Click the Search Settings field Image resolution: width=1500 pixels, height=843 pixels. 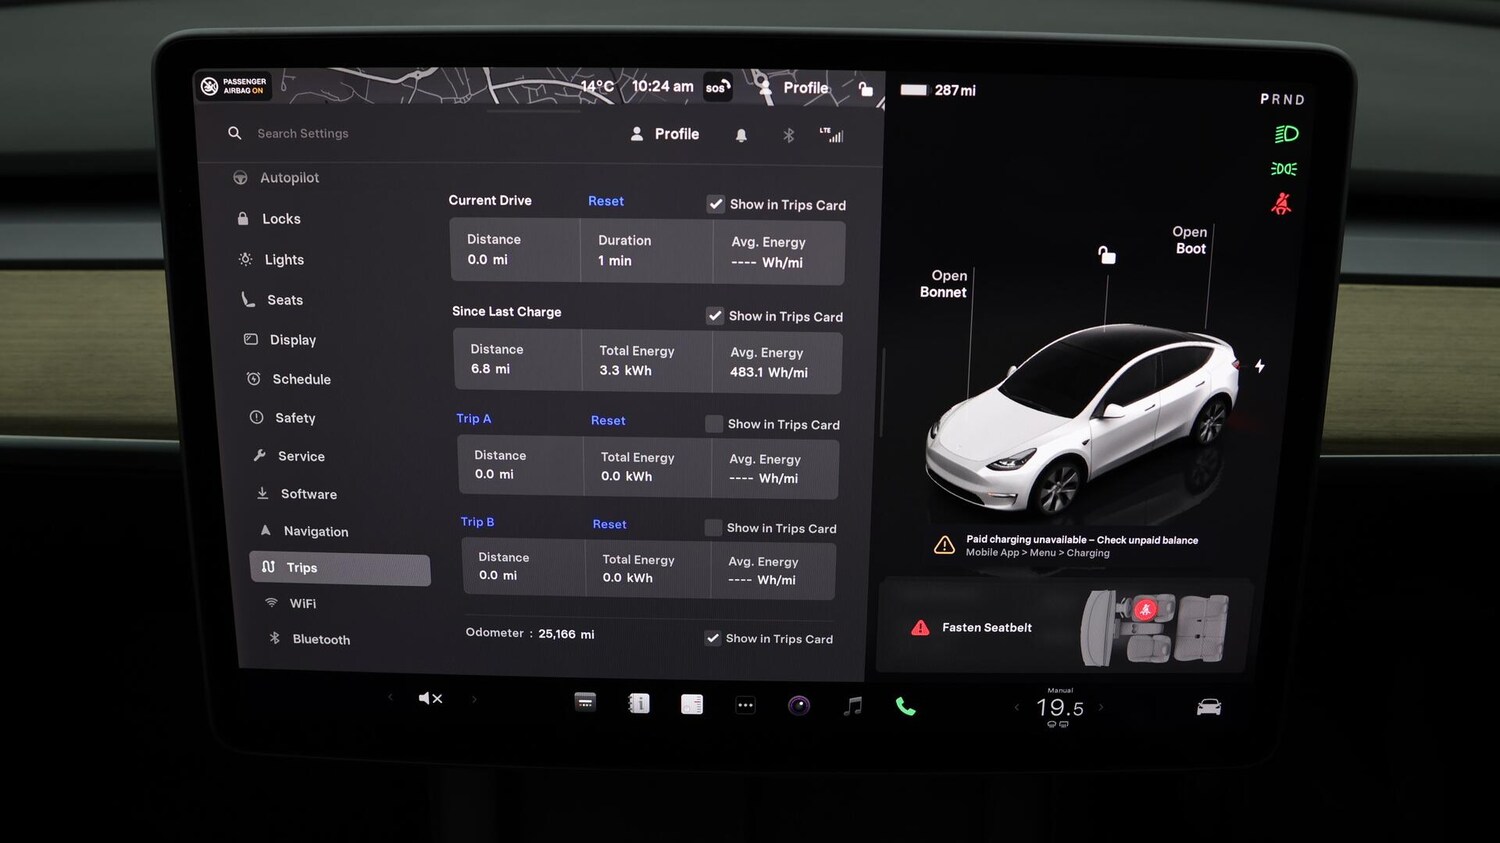303,133
